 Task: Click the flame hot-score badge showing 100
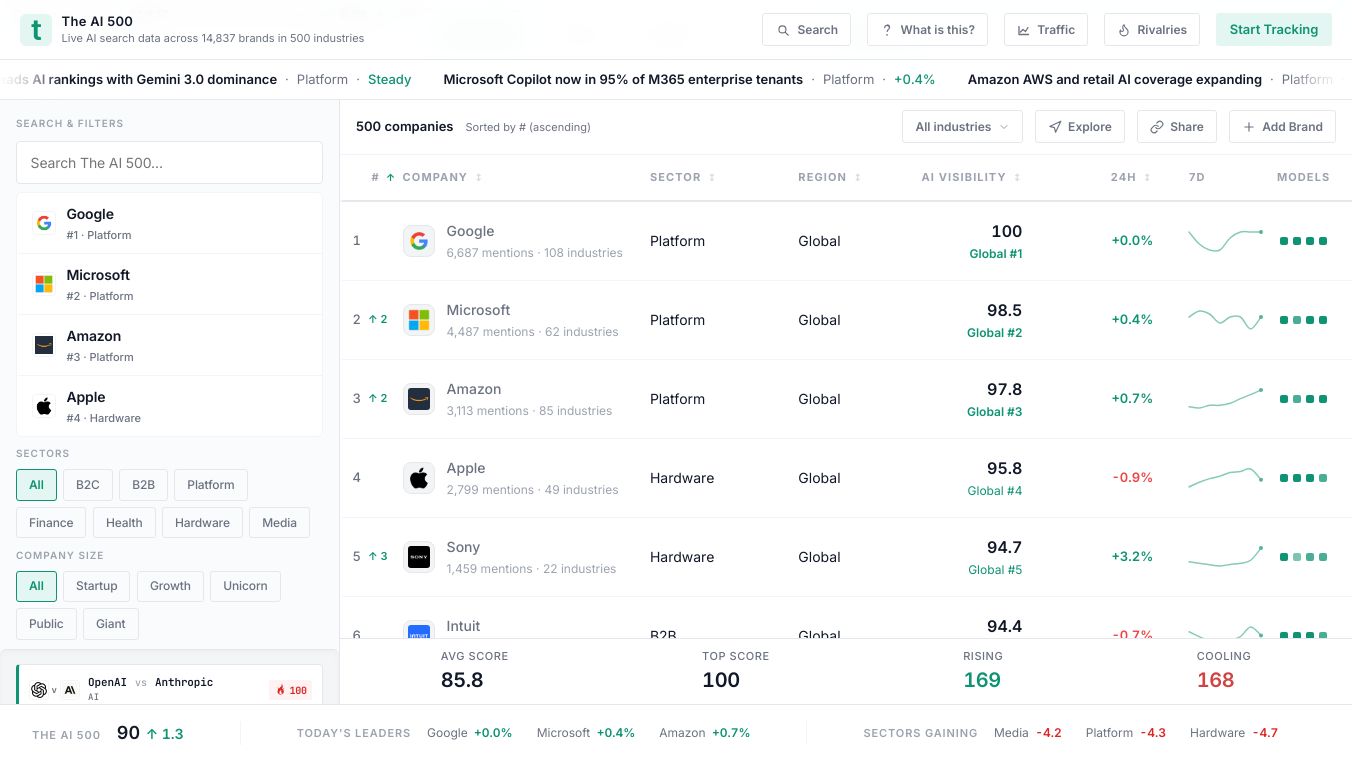point(291,690)
